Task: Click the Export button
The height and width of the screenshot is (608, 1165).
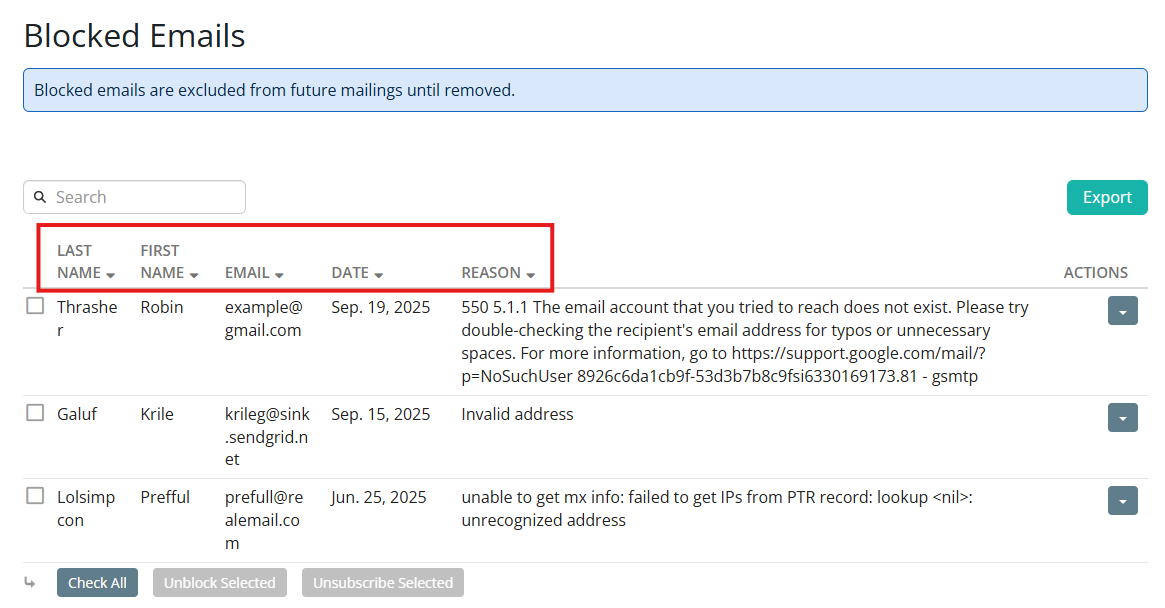Action: click(x=1106, y=197)
